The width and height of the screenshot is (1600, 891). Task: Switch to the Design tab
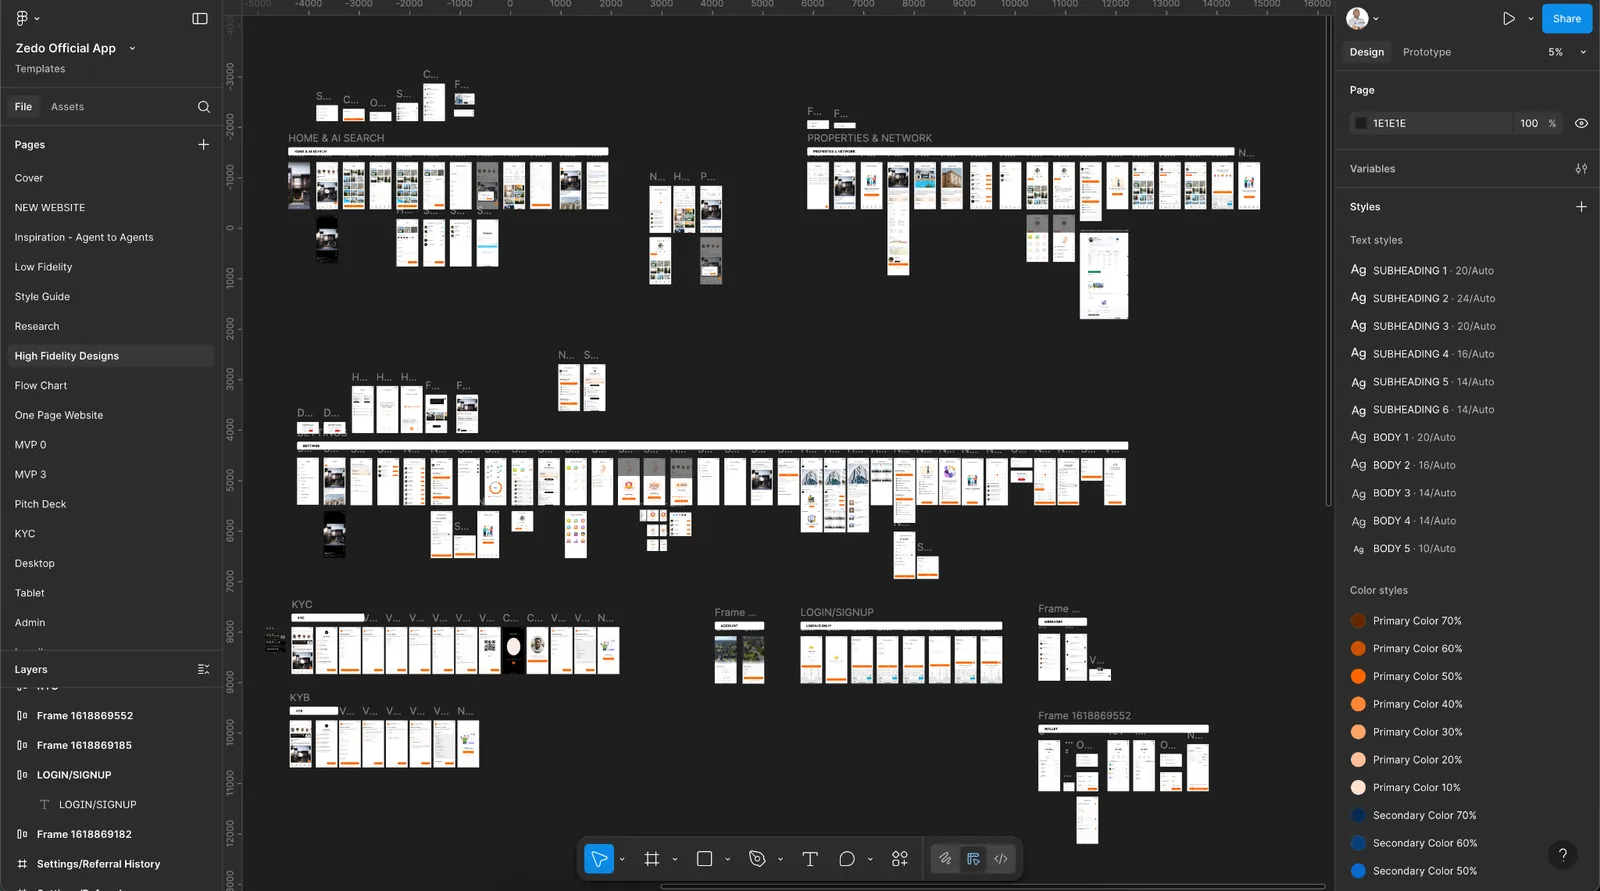(1367, 52)
